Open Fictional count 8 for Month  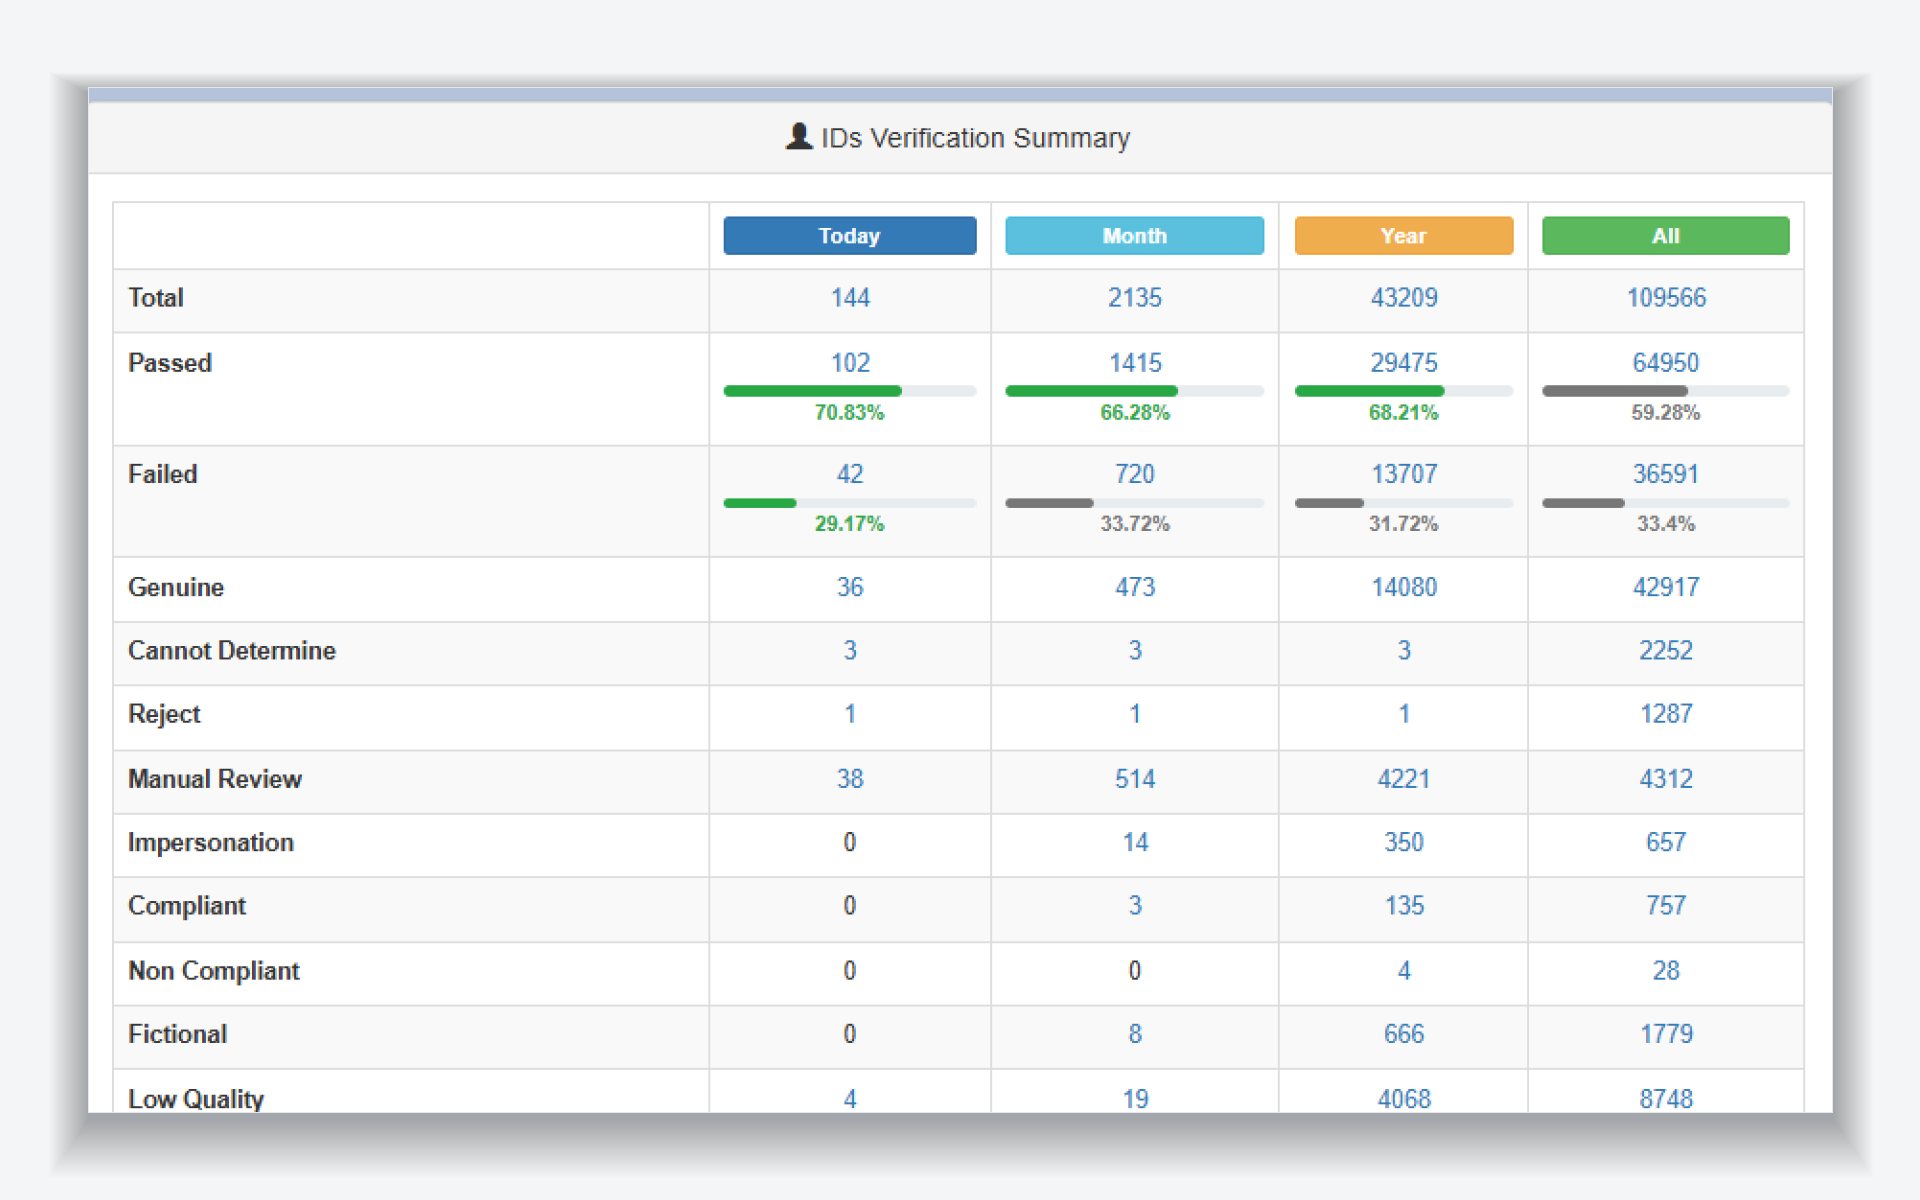pyautogui.click(x=1135, y=1034)
